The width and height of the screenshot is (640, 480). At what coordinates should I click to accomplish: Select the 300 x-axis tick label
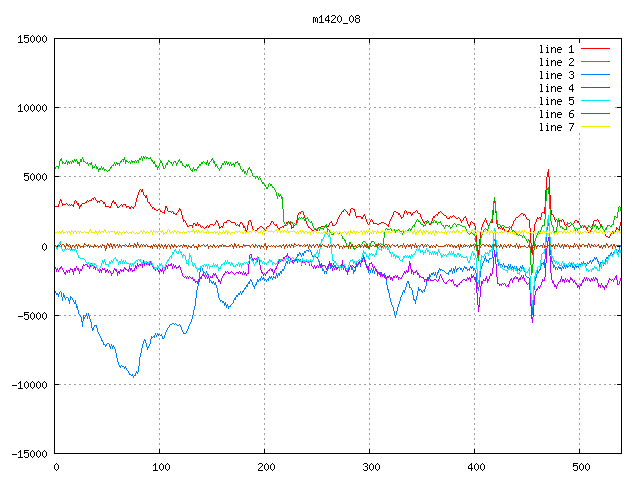pos(370,467)
